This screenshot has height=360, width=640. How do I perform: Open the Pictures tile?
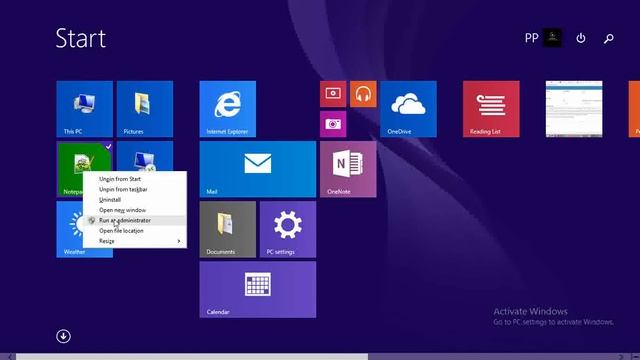pos(145,109)
